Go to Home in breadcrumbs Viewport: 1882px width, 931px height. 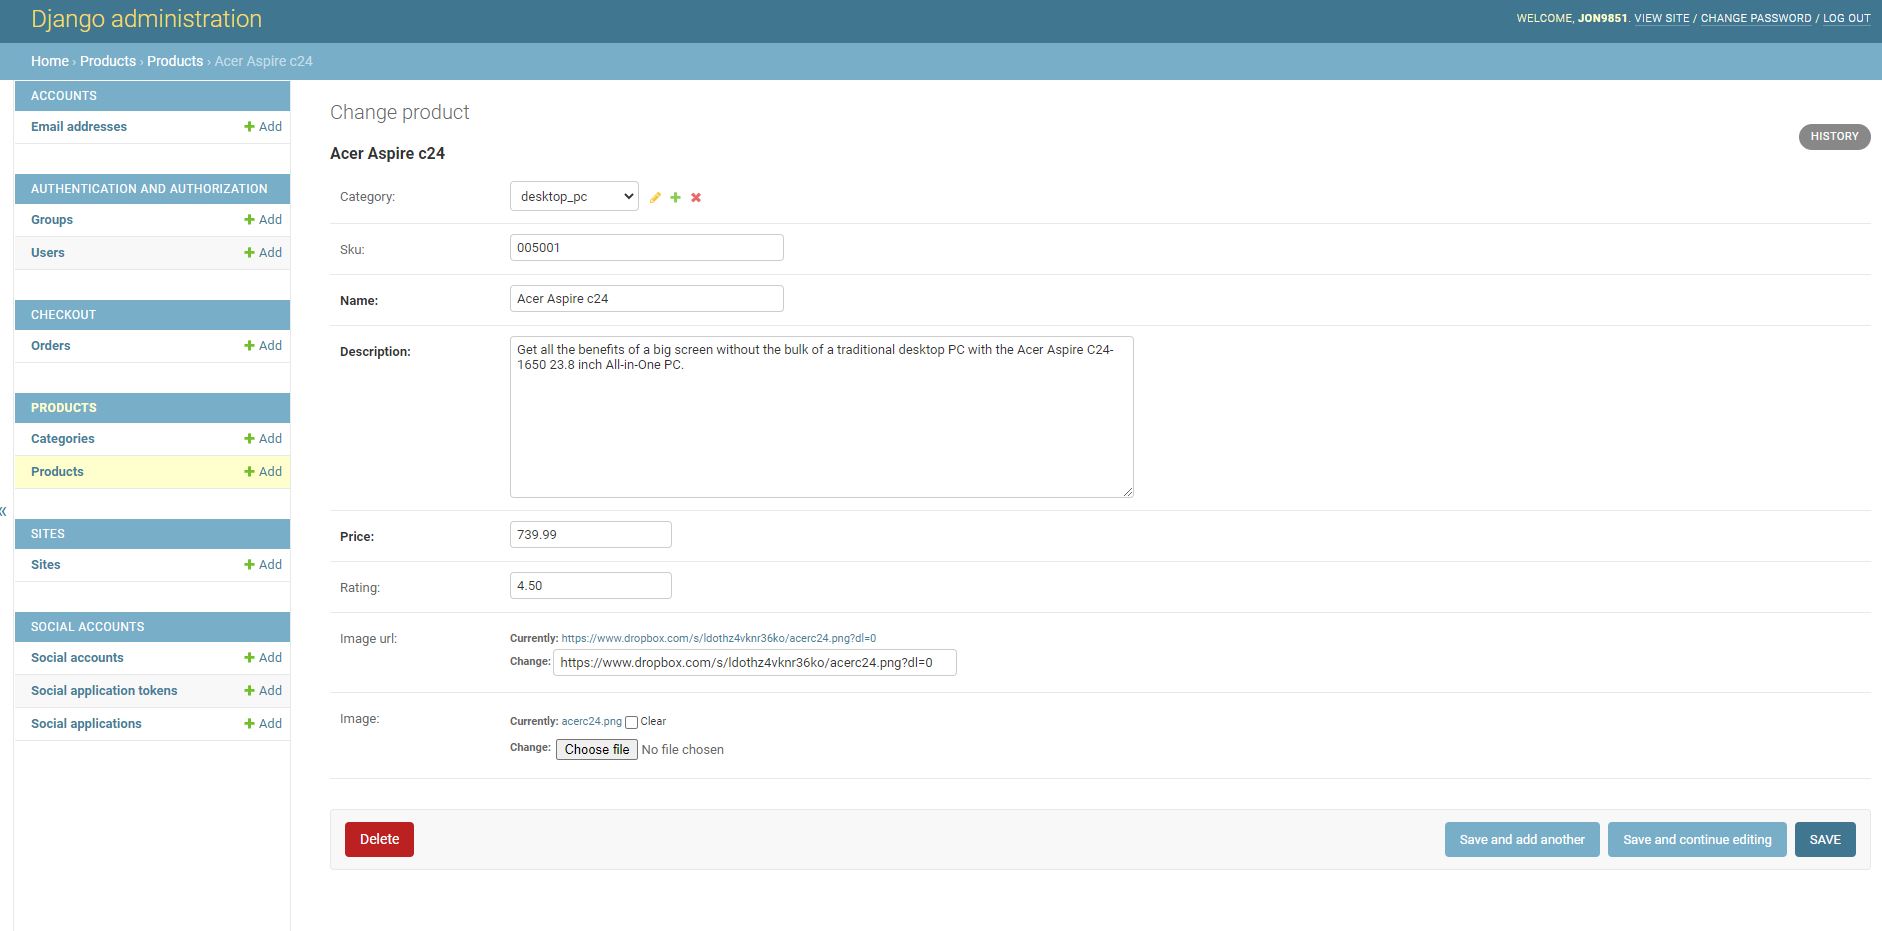coord(50,61)
